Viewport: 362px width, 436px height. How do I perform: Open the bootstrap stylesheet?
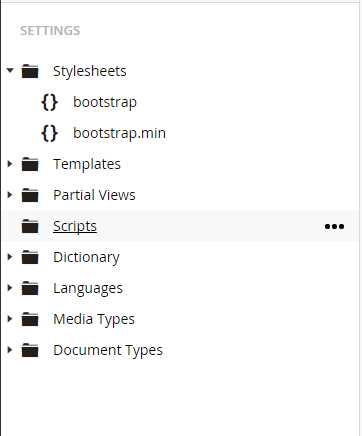pyautogui.click(x=105, y=102)
